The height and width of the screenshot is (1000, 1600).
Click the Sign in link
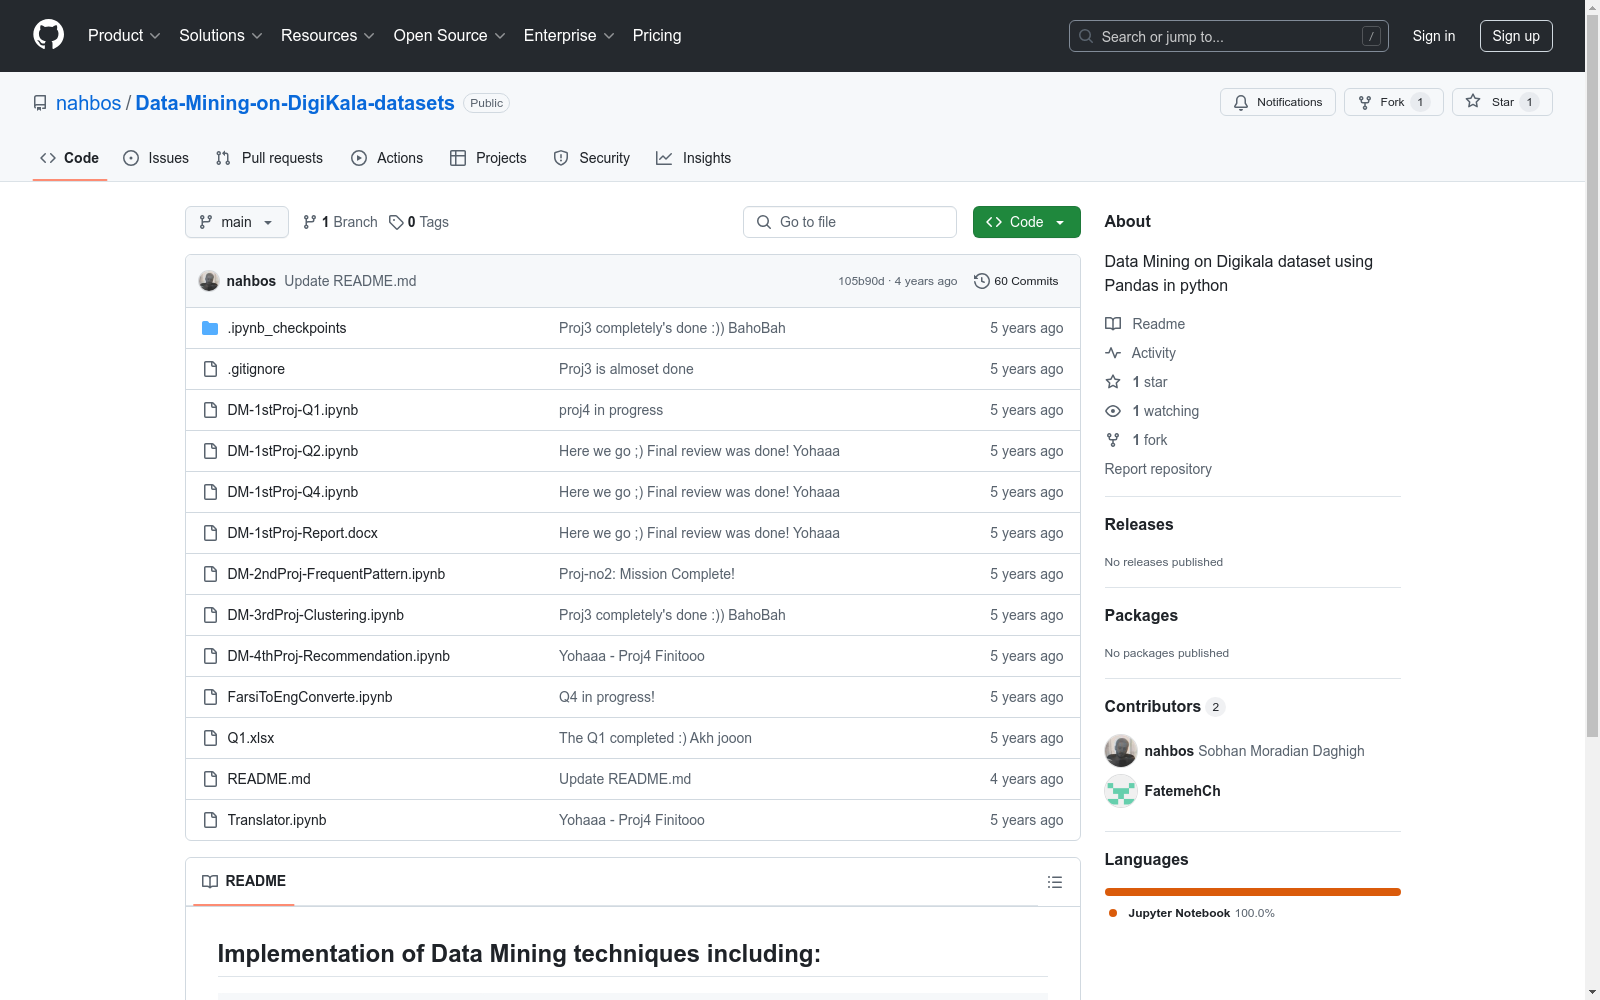point(1434,36)
